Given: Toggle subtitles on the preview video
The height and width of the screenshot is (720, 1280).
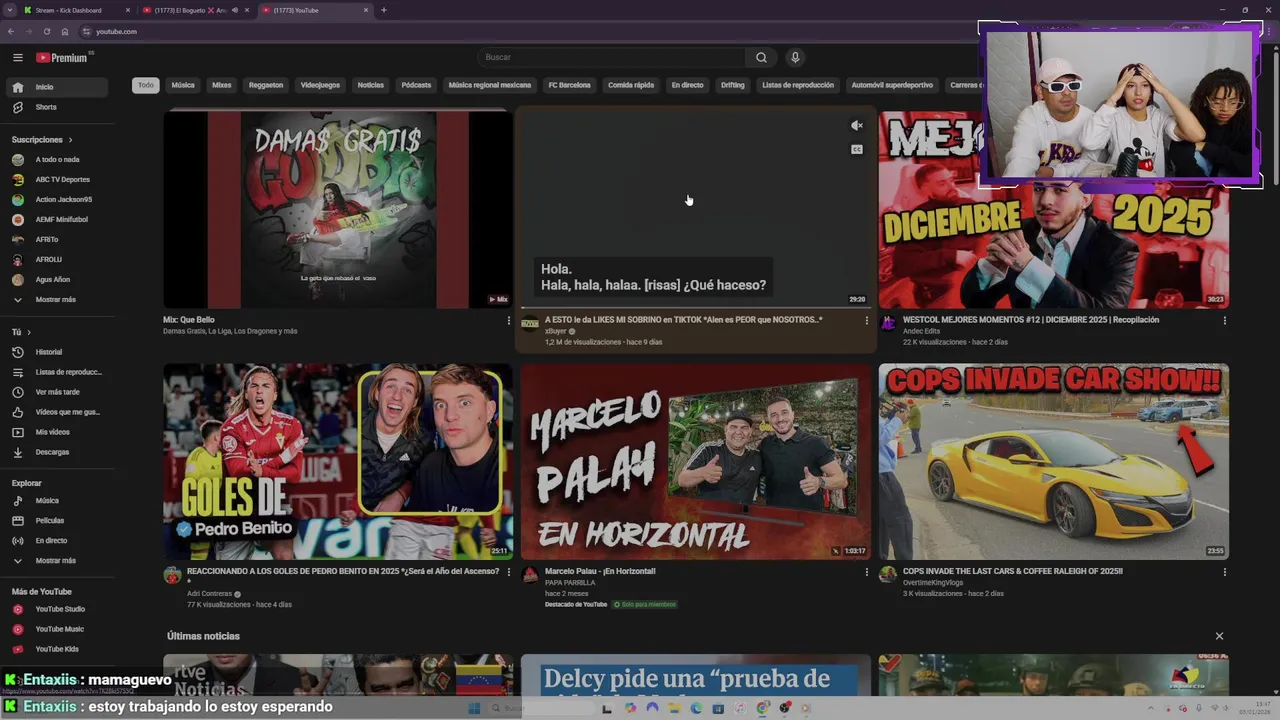Looking at the screenshot, I should point(856,149).
